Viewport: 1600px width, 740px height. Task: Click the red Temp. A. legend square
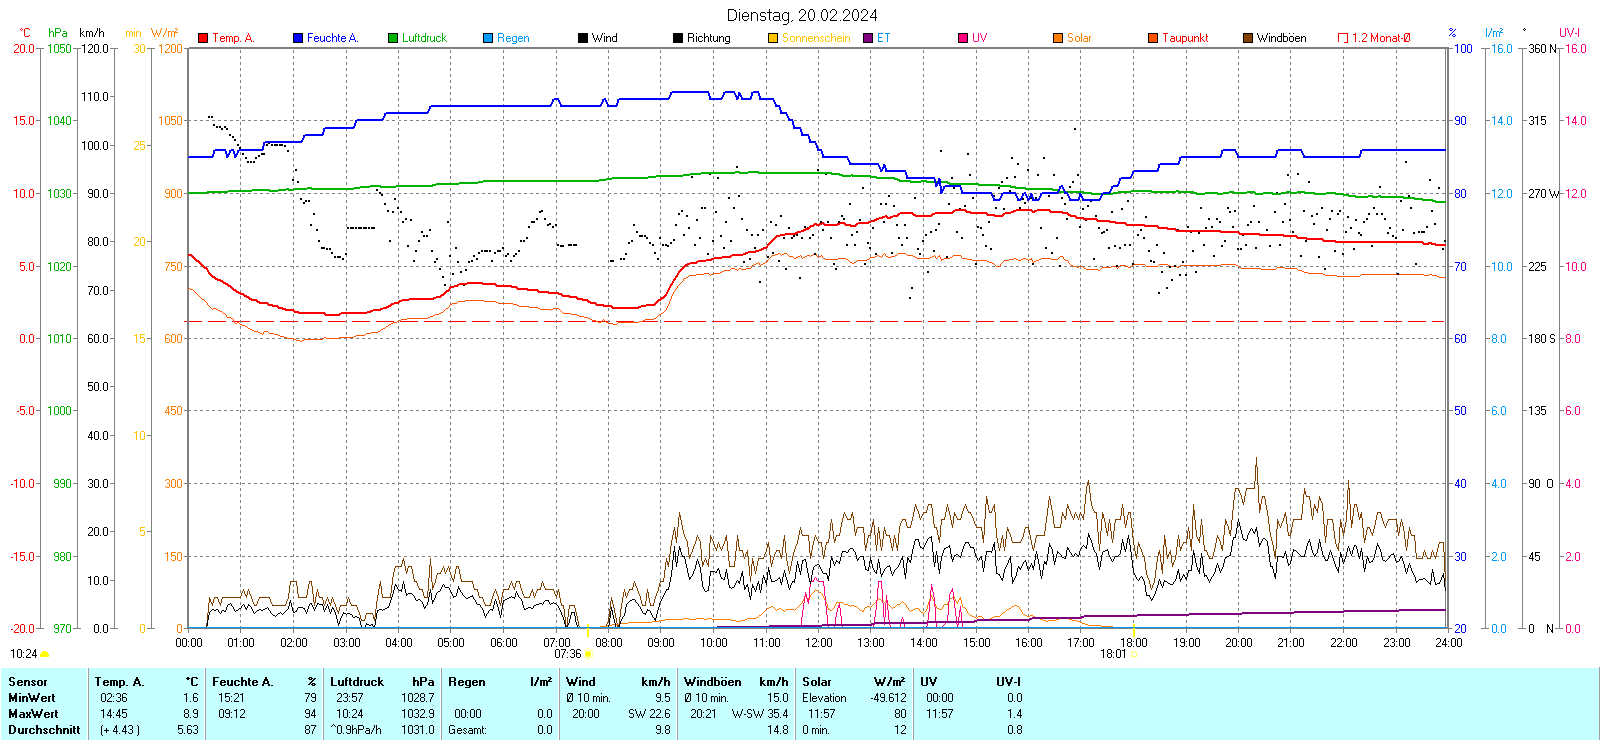click(203, 38)
